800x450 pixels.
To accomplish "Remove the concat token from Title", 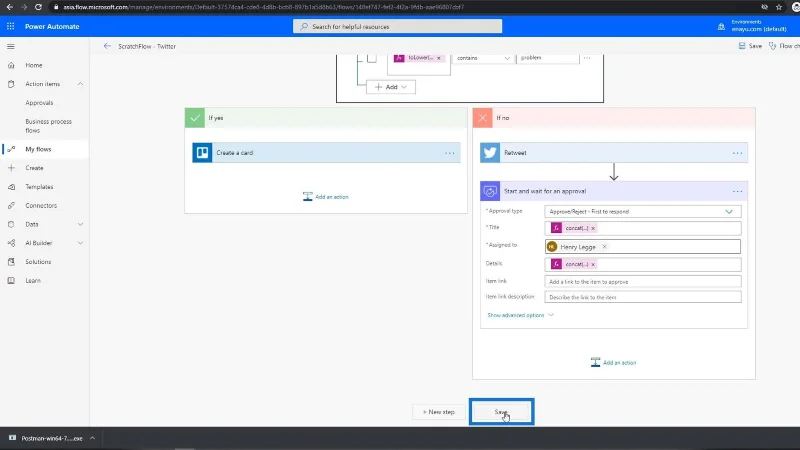I will click(x=593, y=228).
